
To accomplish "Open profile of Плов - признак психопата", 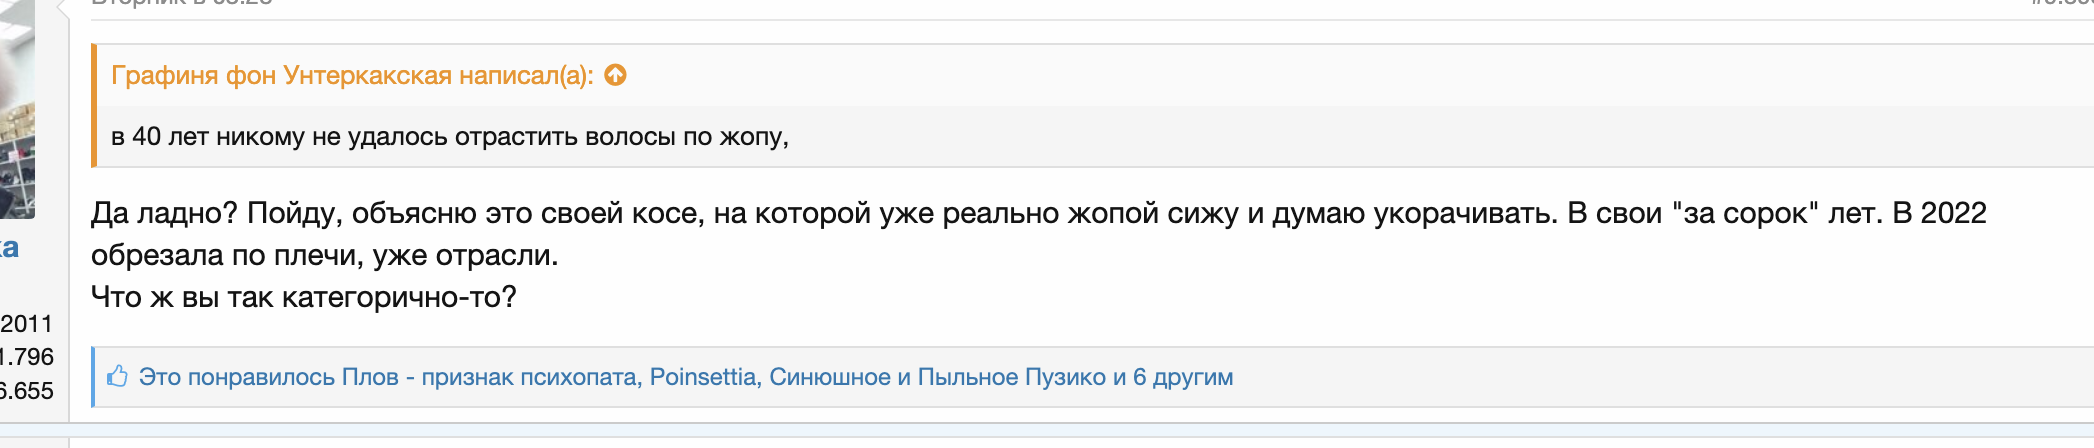I will click(490, 377).
